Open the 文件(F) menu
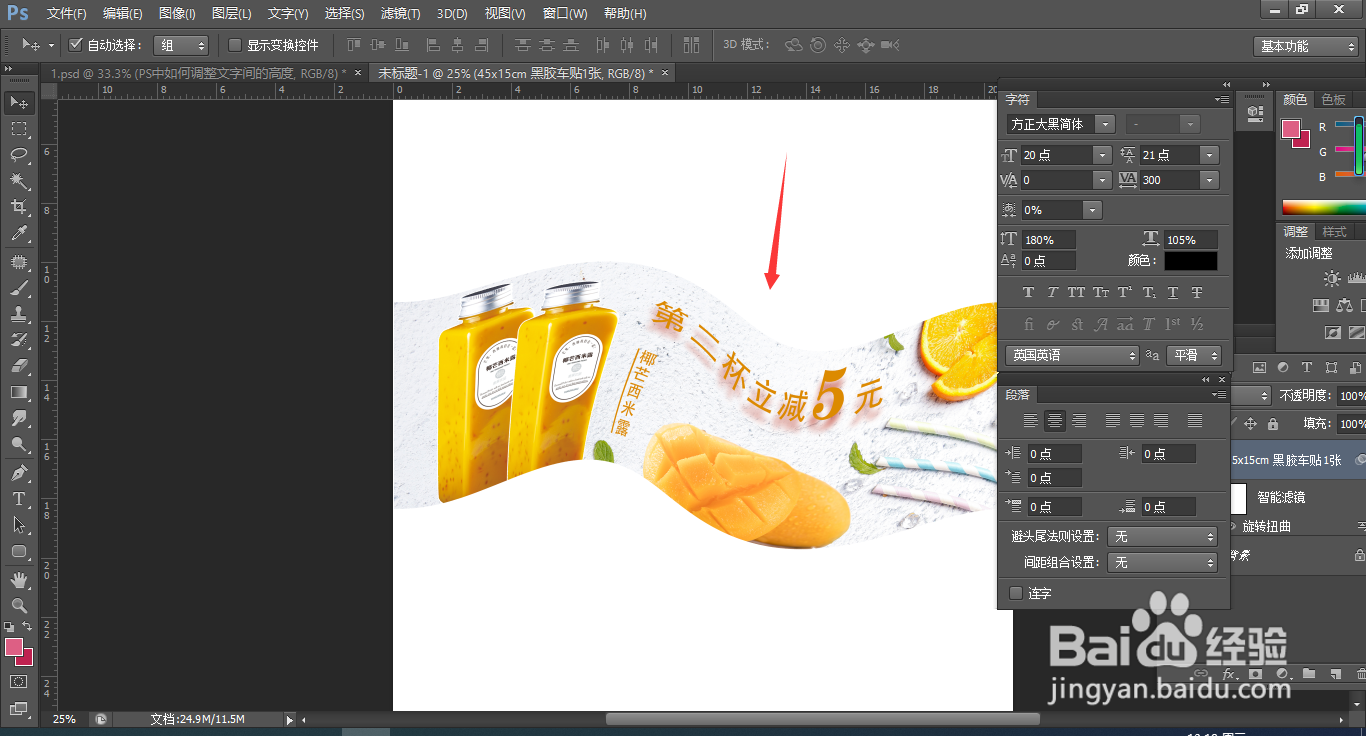 pos(67,13)
